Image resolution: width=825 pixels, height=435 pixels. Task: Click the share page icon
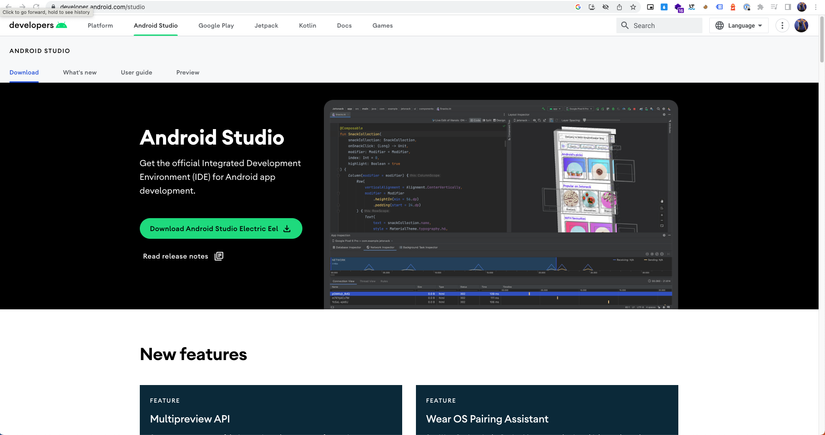(619, 7)
